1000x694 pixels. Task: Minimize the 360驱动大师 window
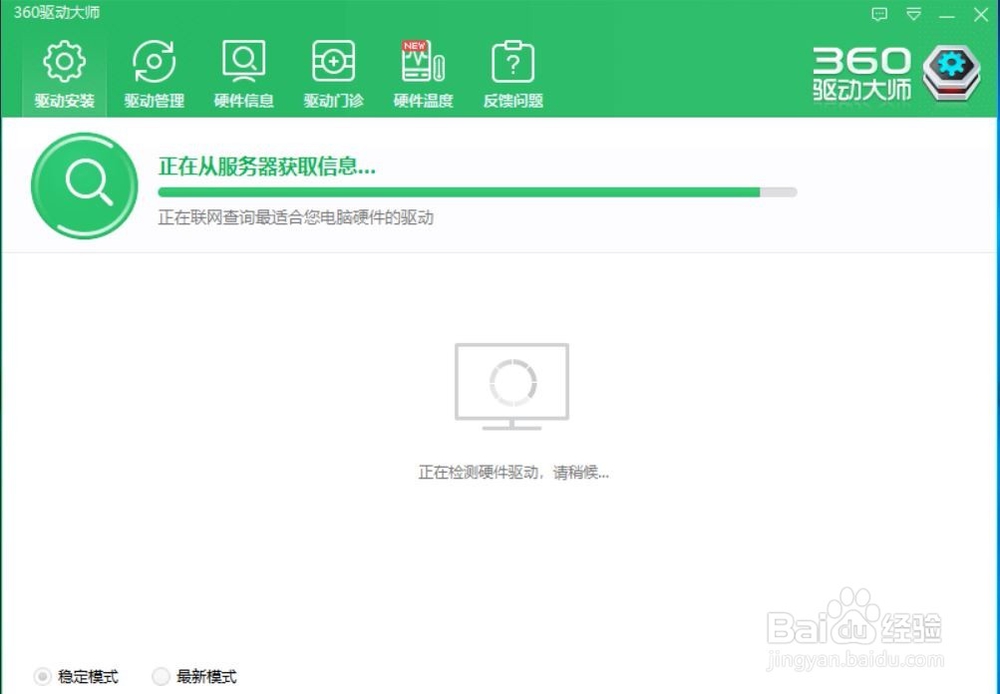click(947, 14)
